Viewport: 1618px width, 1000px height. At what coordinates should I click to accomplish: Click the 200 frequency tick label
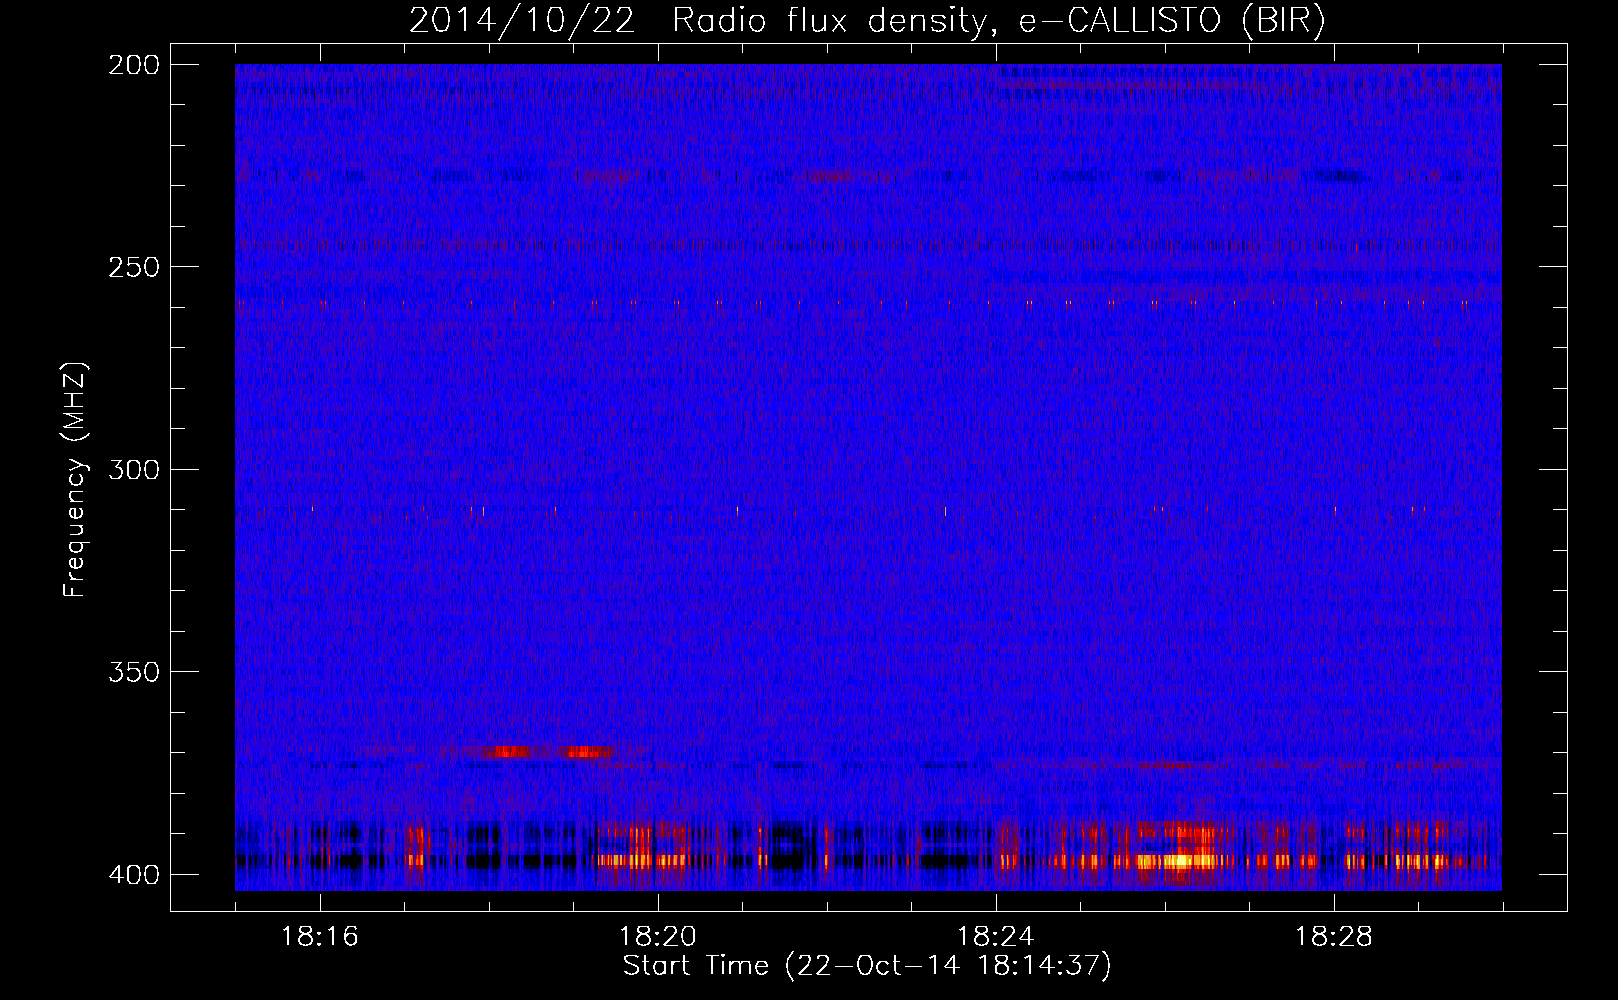tap(133, 65)
